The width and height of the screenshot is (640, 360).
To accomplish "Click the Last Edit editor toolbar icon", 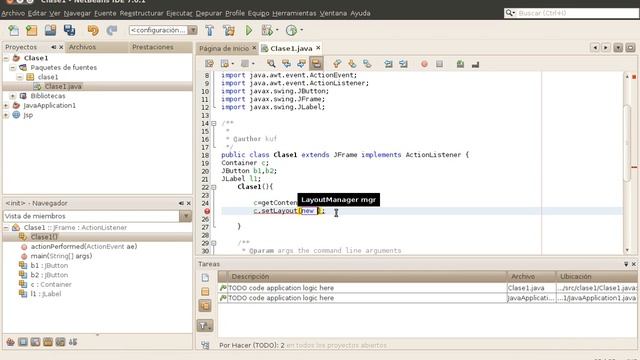I will click(209, 64).
